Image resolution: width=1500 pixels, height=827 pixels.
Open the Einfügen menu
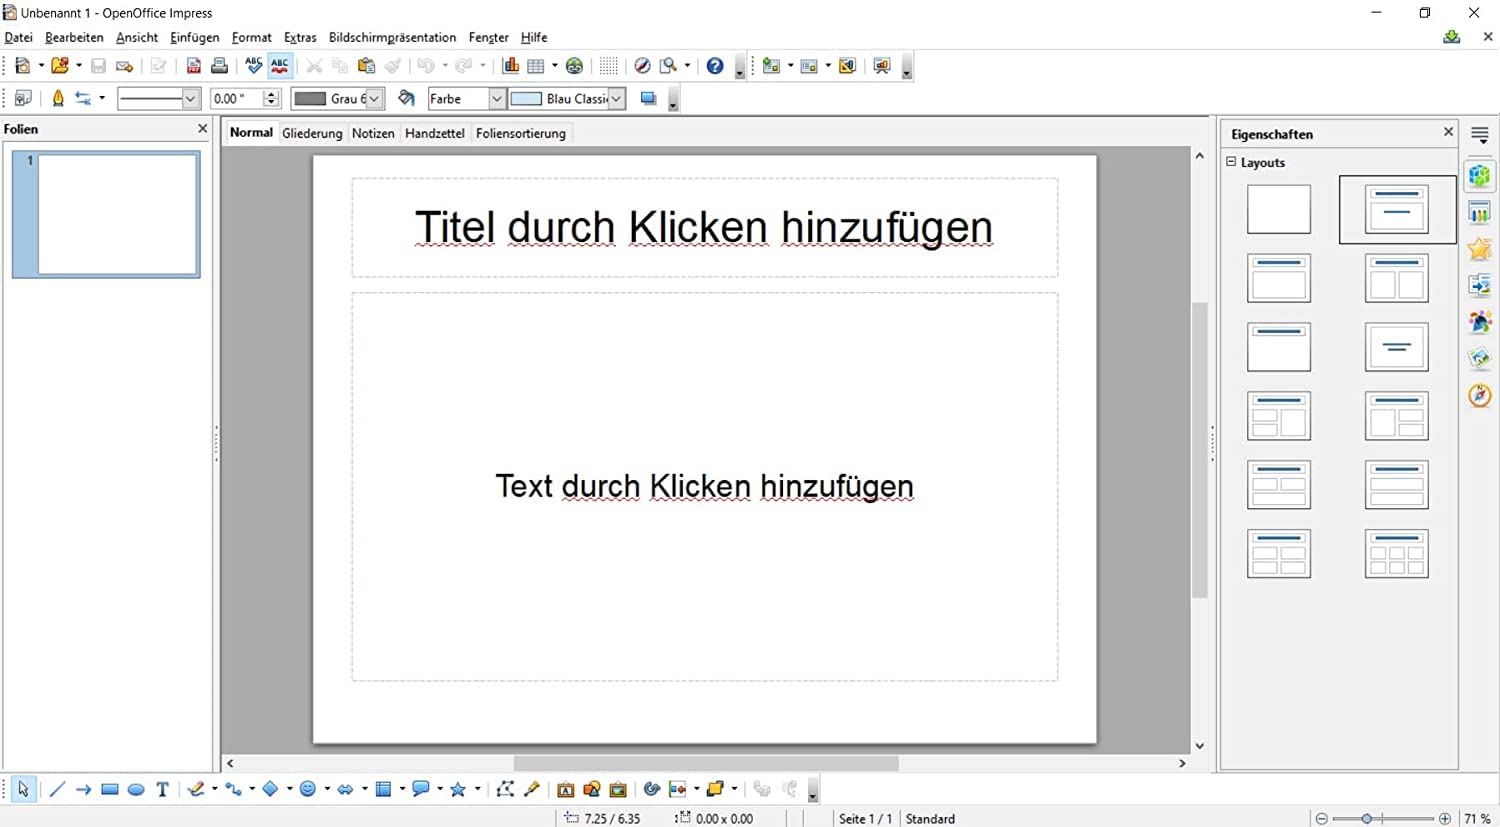pyautogui.click(x=194, y=37)
